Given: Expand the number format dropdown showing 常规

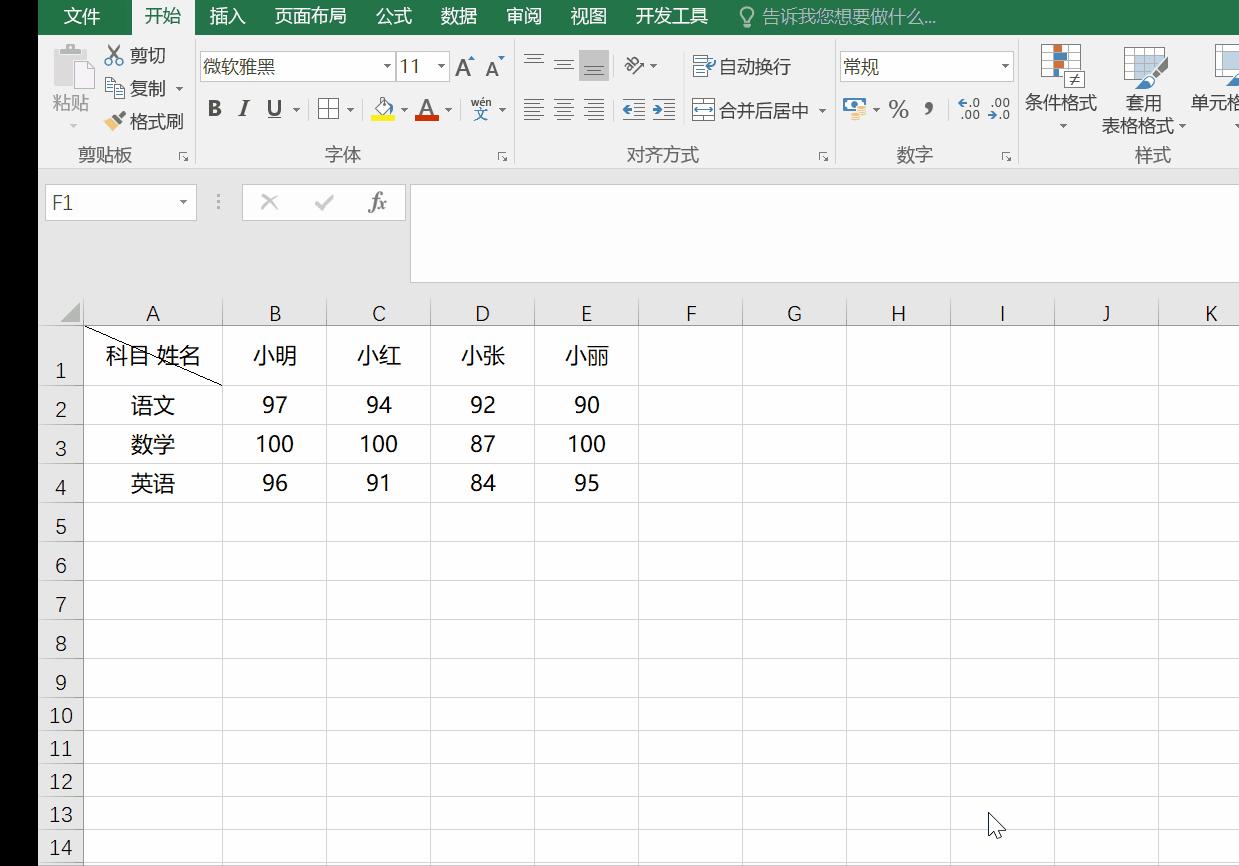Looking at the screenshot, I should [1005, 67].
